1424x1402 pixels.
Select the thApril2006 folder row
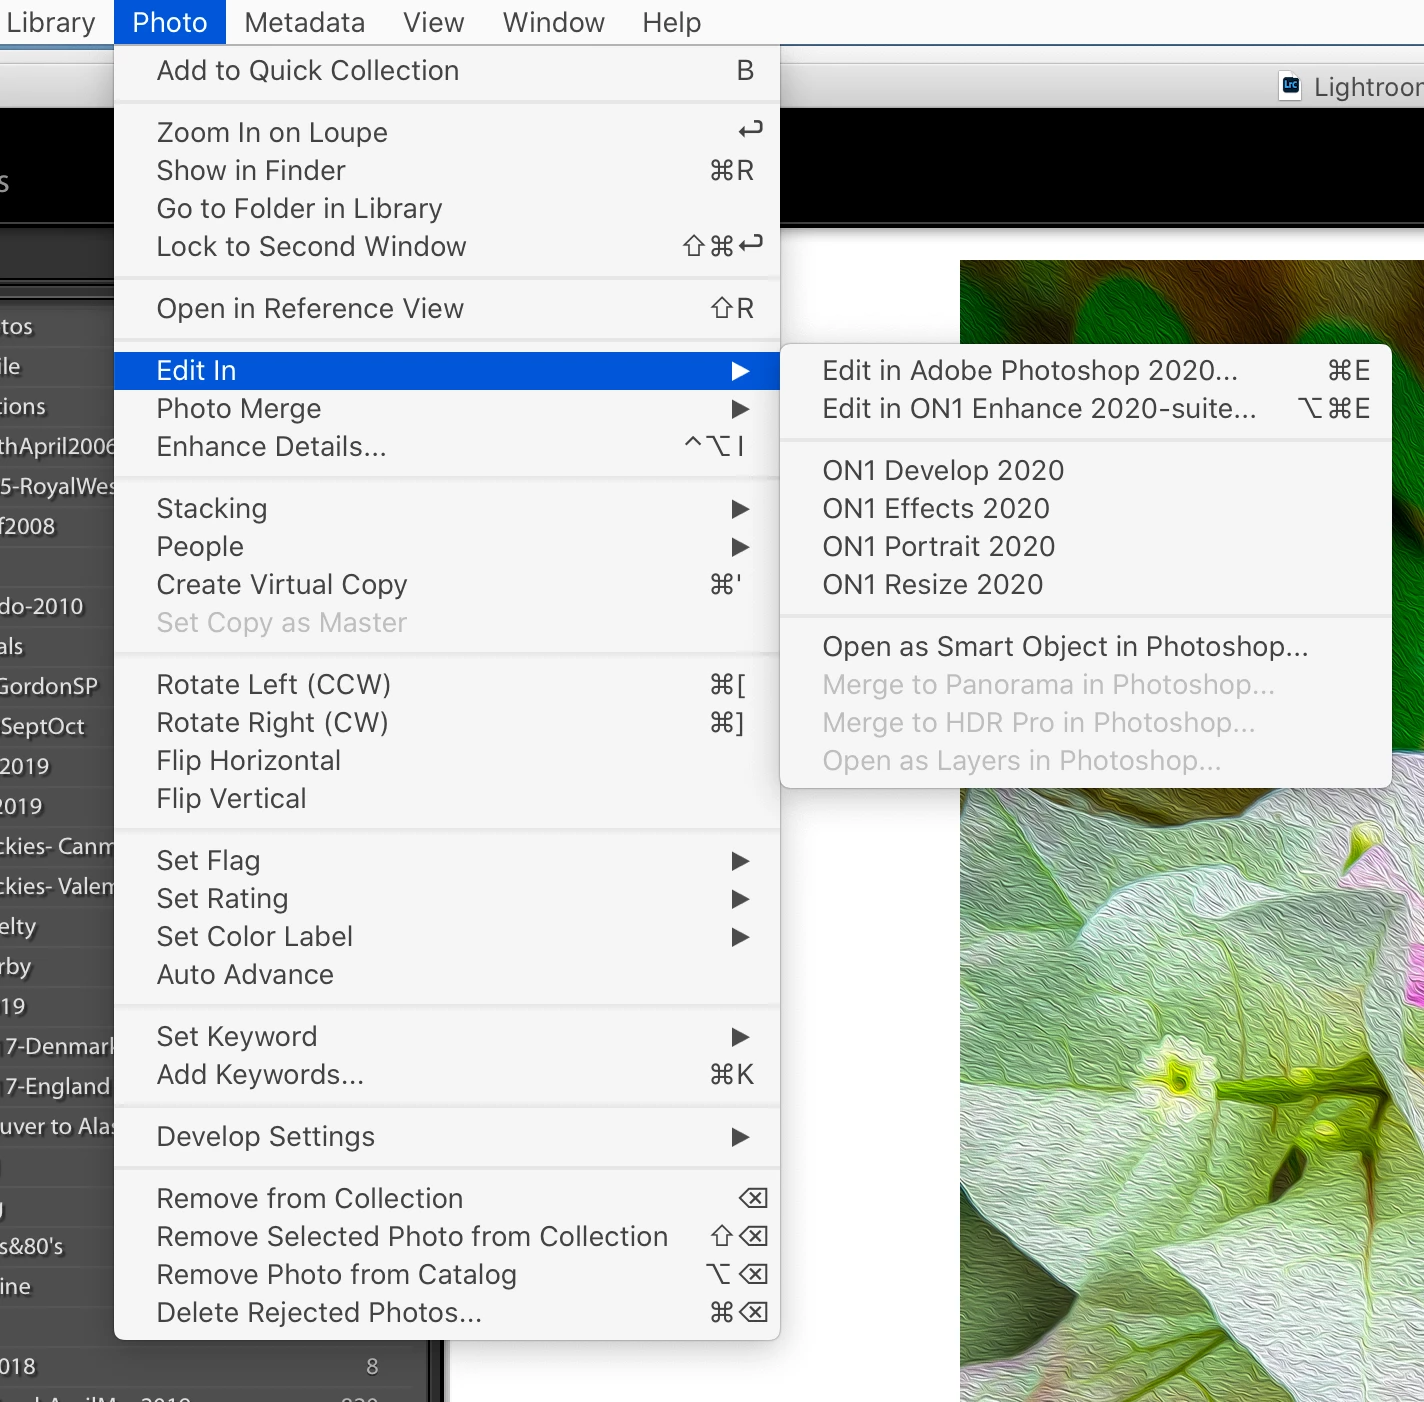pyautogui.click(x=57, y=446)
